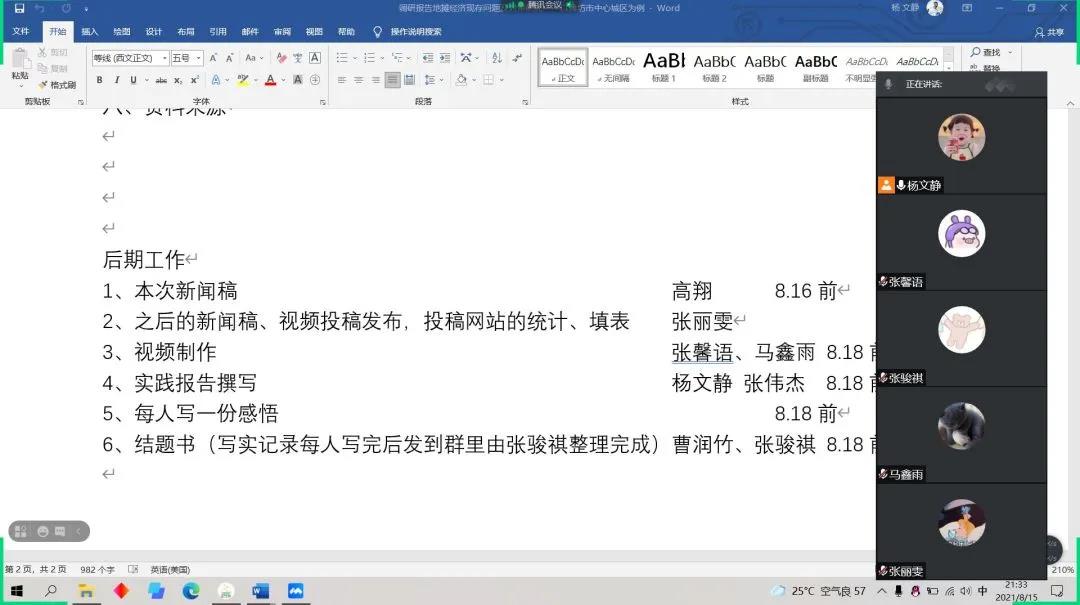Open the font color dropdown arrow
The width and height of the screenshot is (1080, 605).
(x=284, y=80)
